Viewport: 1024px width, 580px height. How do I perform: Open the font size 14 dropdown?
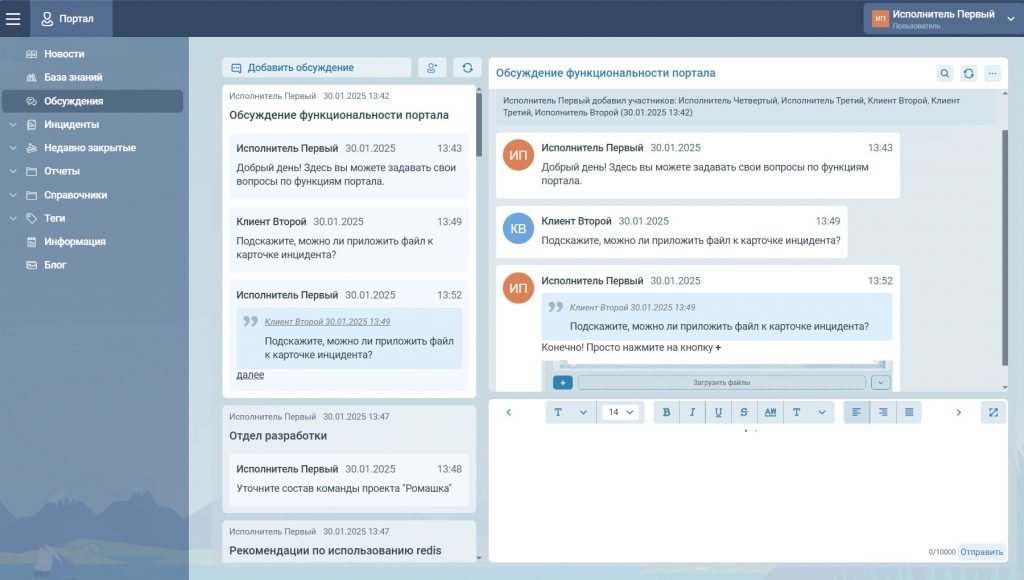(x=621, y=412)
